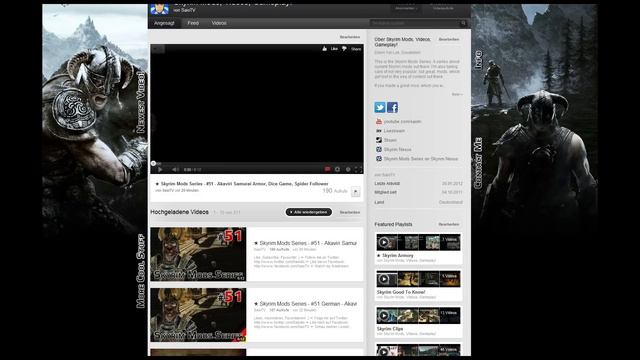This screenshot has width=640, height=360.
Task: Open the Skyrim Good To Know! playlist title
Action: [401, 292]
